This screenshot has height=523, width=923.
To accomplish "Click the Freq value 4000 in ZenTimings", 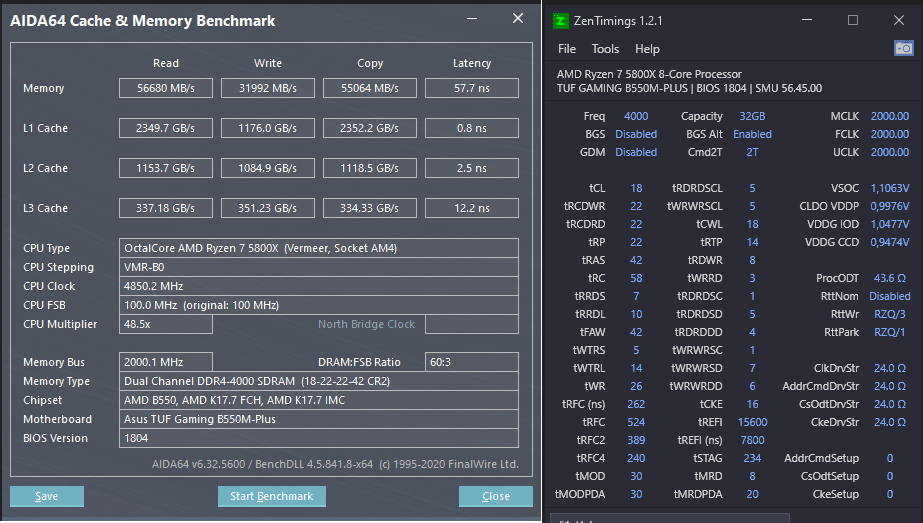I will 636,116.
